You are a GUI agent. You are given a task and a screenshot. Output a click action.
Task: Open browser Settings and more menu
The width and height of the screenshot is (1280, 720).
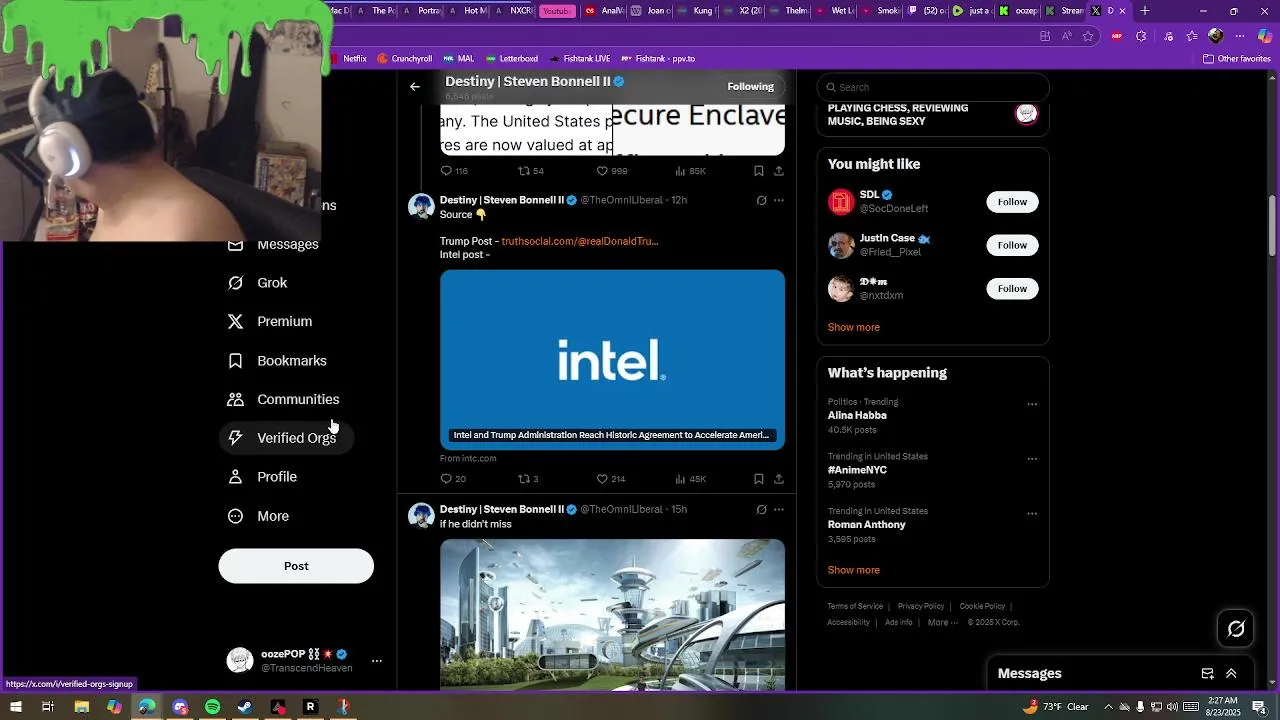1240,36
